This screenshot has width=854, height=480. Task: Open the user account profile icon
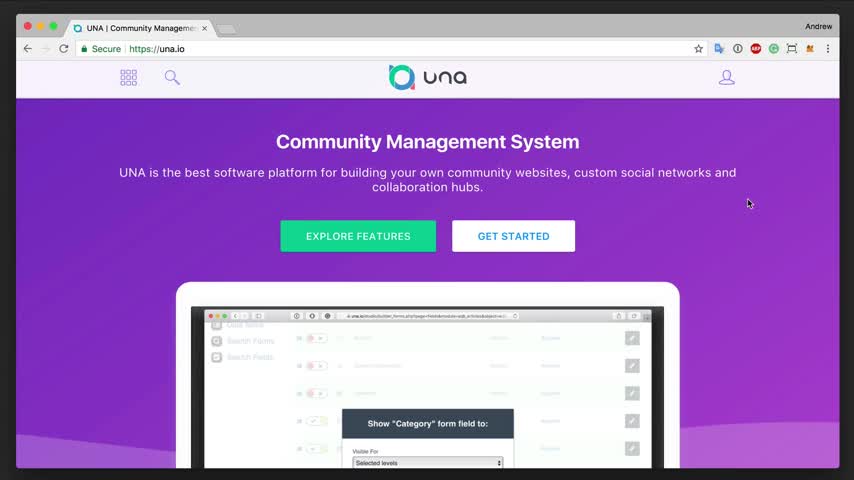click(x=727, y=78)
